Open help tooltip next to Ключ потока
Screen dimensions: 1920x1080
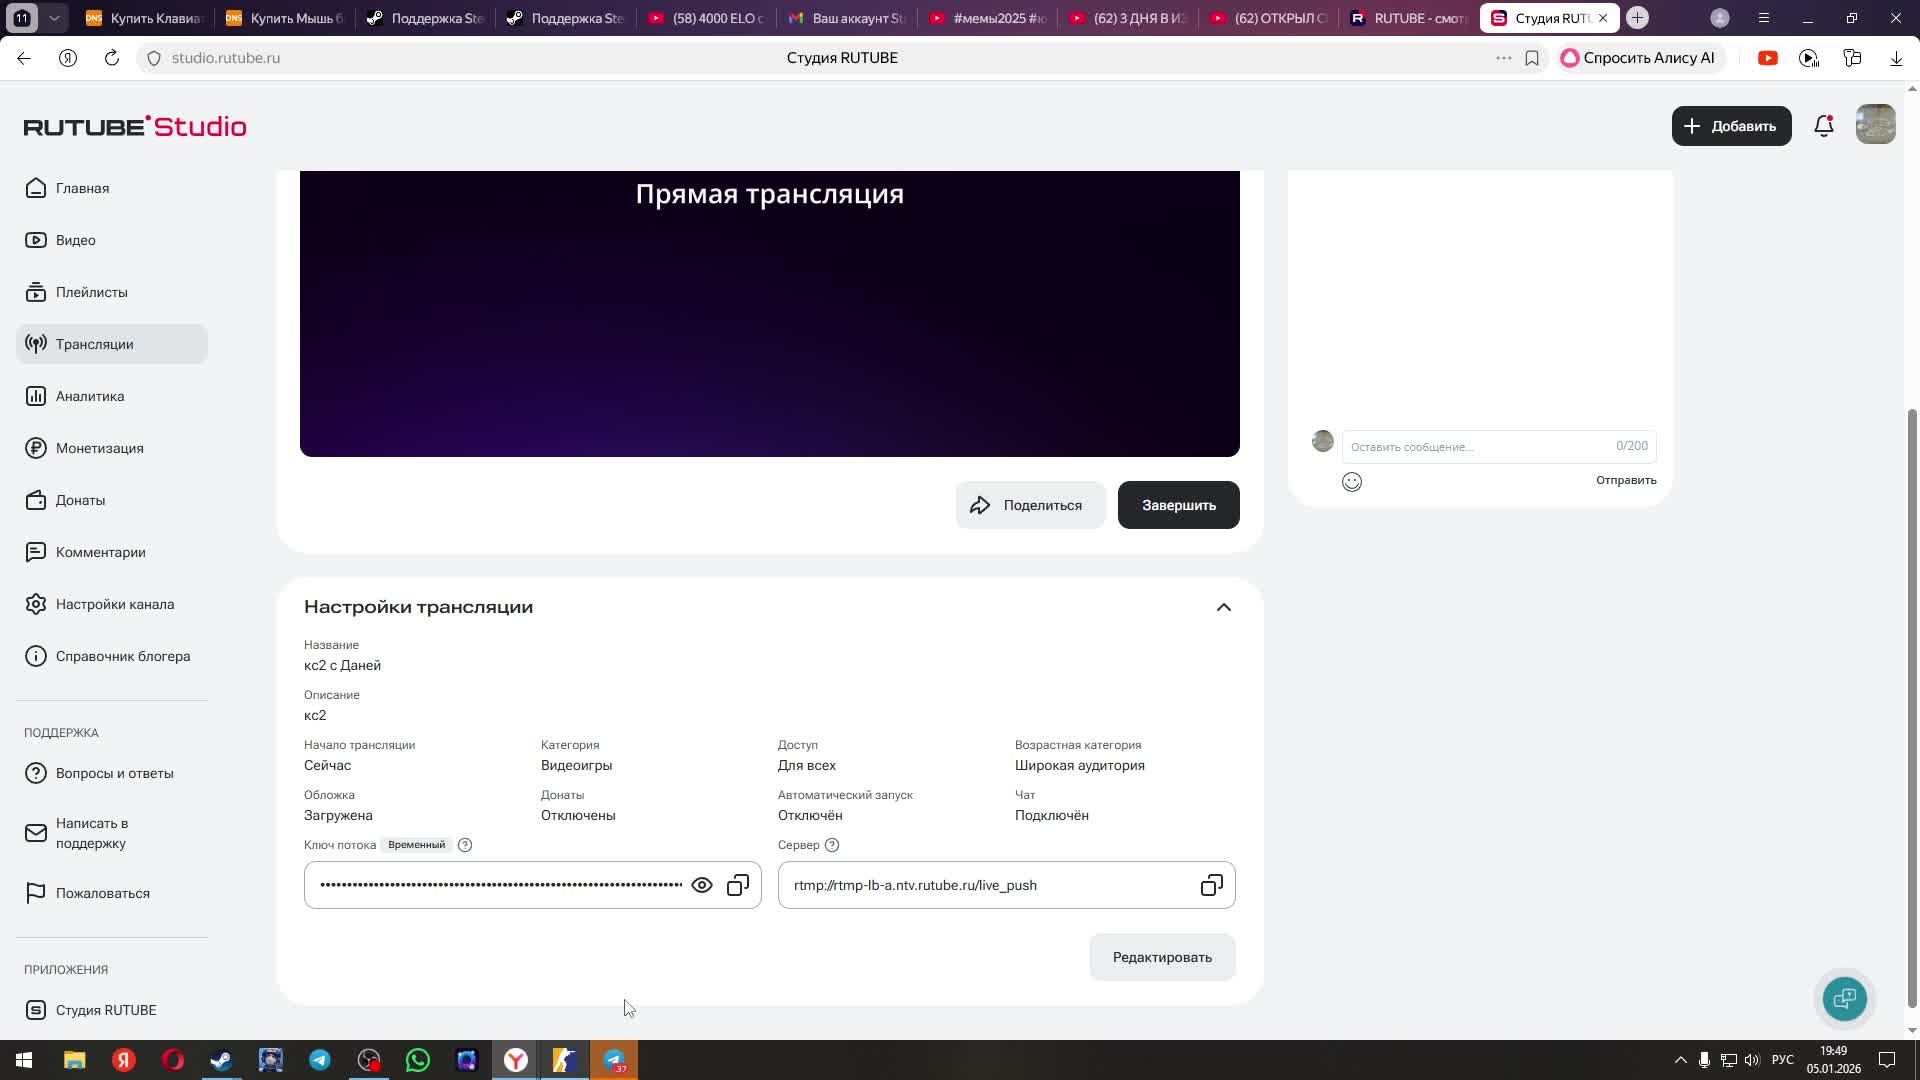click(465, 845)
